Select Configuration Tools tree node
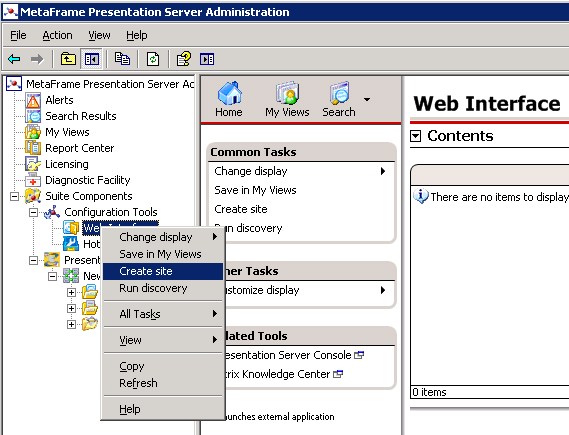The width and height of the screenshot is (569, 435). point(111,212)
